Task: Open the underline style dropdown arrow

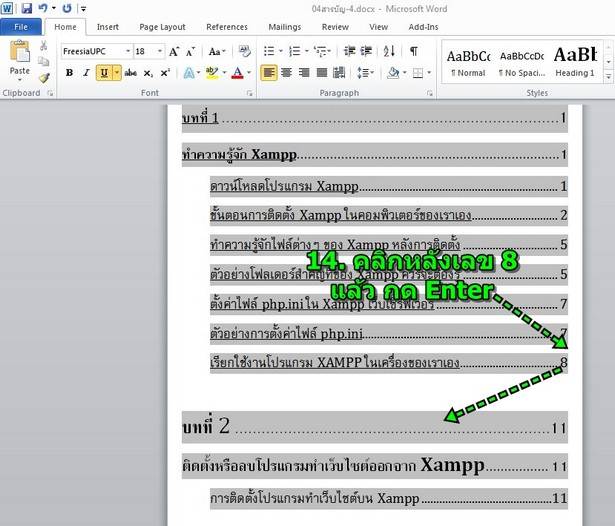Action: click(117, 73)
